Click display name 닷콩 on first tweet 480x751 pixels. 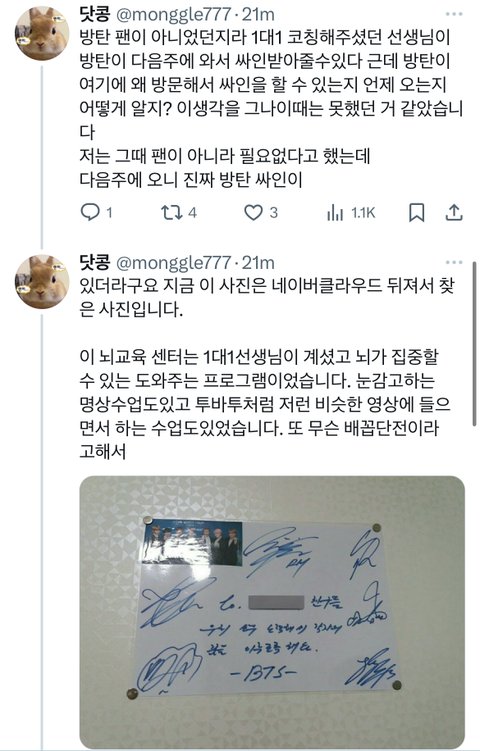(x=94, y=14)
